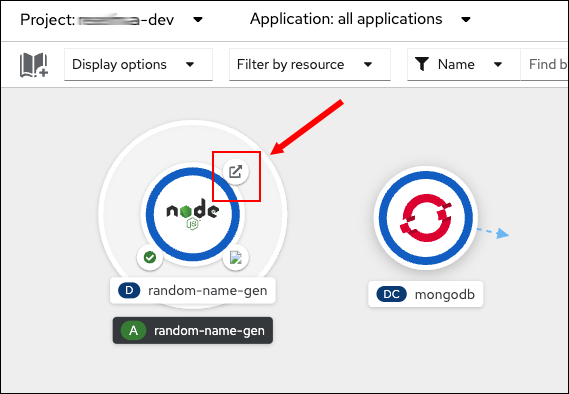The width and height of the screenshot is (569, 394).
Task: Open the Application: all applications dropdown
Action: pos(360,19)
